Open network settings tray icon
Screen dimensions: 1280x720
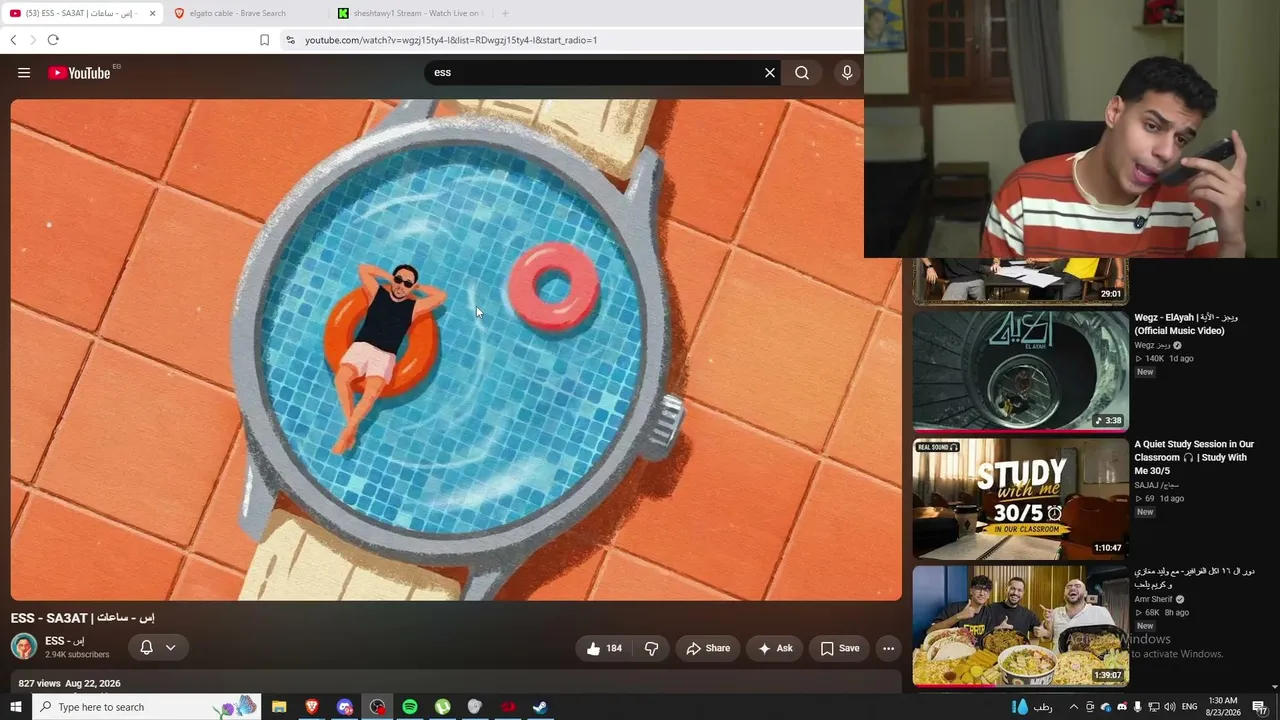pos(1154,707)
